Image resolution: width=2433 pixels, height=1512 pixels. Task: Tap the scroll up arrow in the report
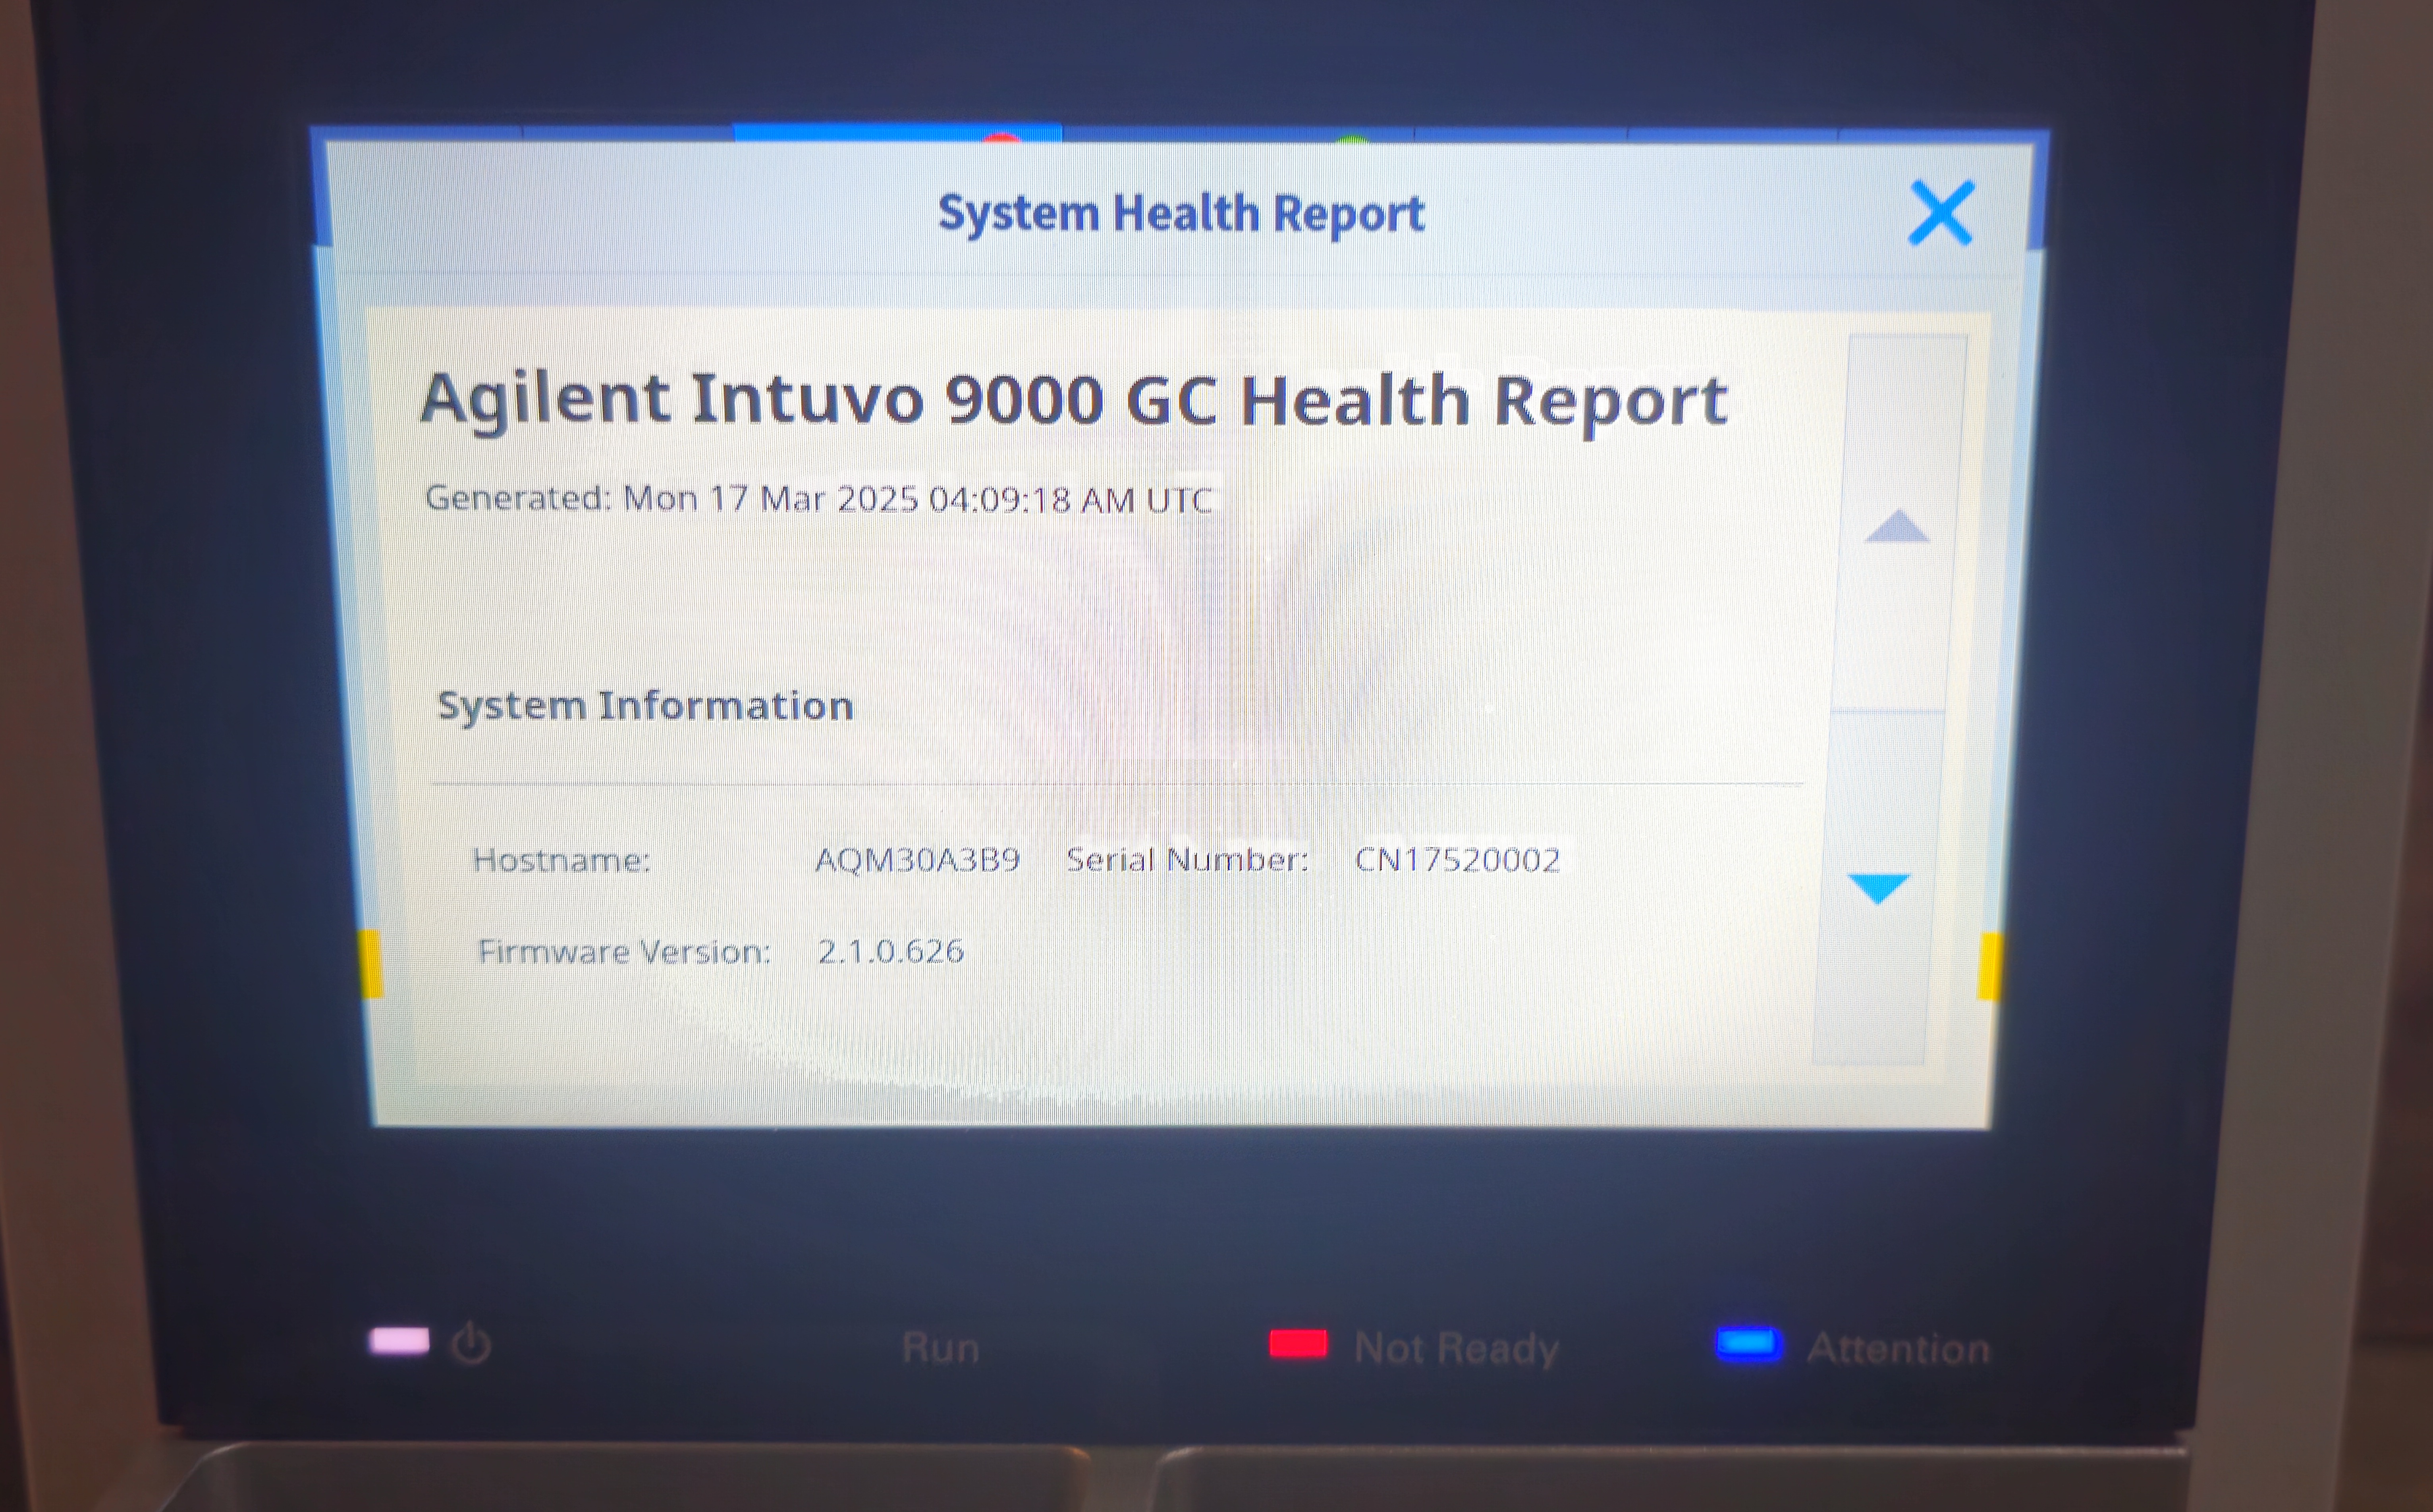tap(1896, 526)
